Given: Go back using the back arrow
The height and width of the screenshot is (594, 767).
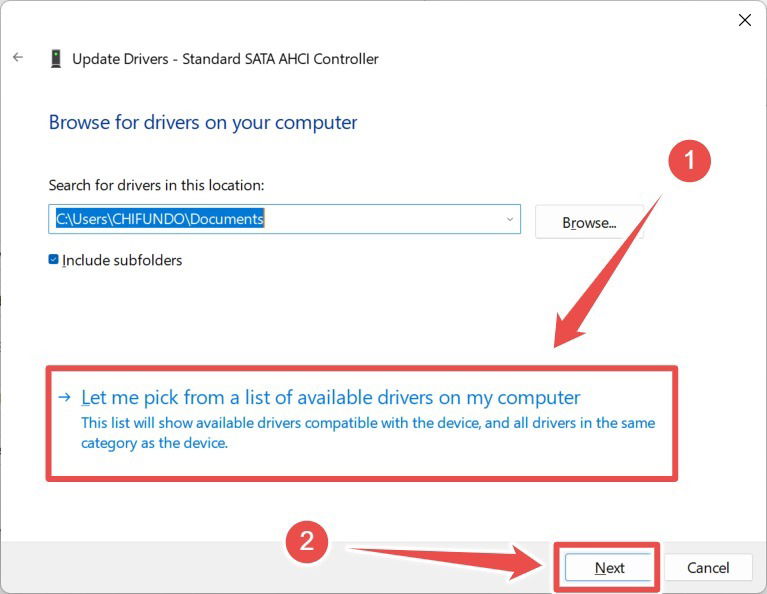Looking at the screenshot, I should [x=18, y=57].
